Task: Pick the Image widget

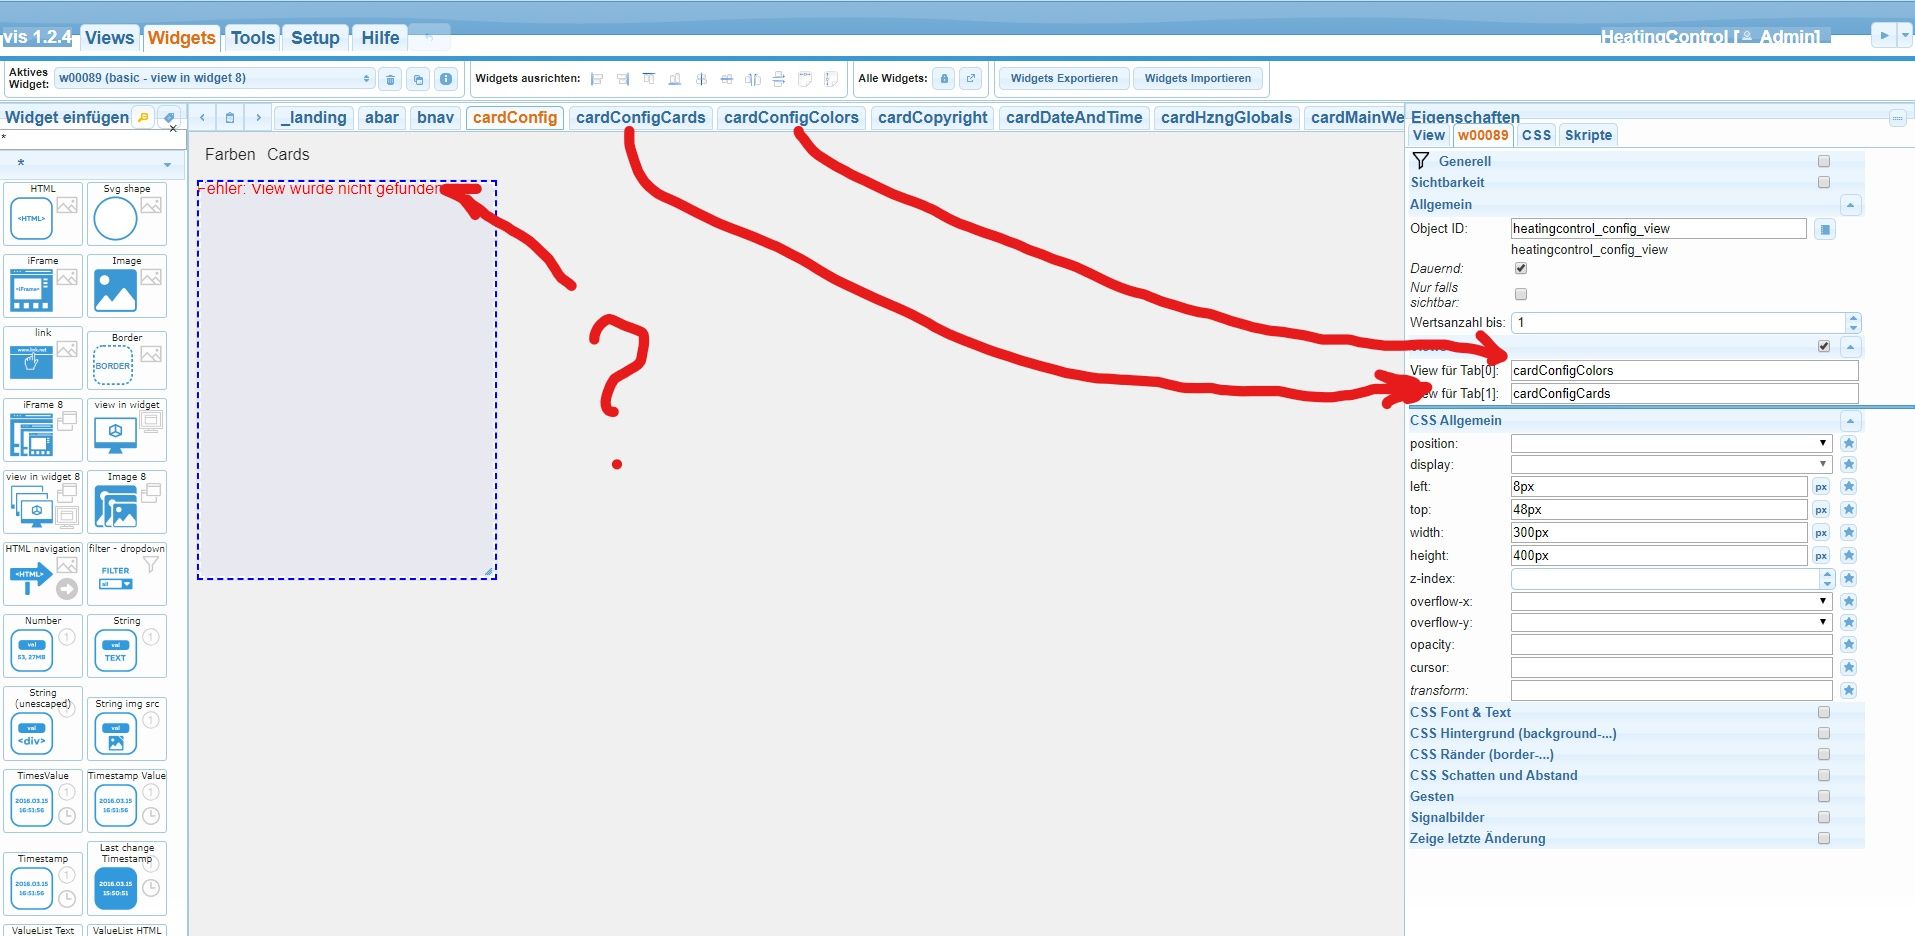Action: 127,286
